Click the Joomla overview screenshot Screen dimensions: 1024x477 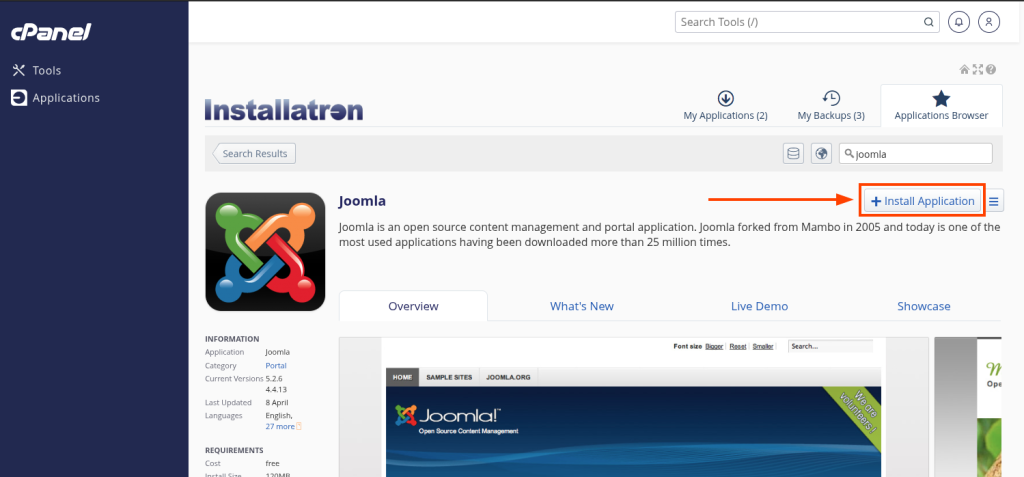pyautogui.click(x=633, y=407)
